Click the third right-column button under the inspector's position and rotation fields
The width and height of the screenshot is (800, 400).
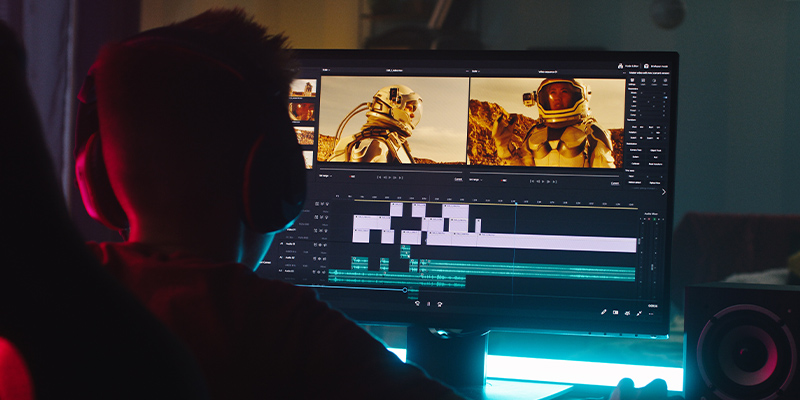(x=656, y=164)
